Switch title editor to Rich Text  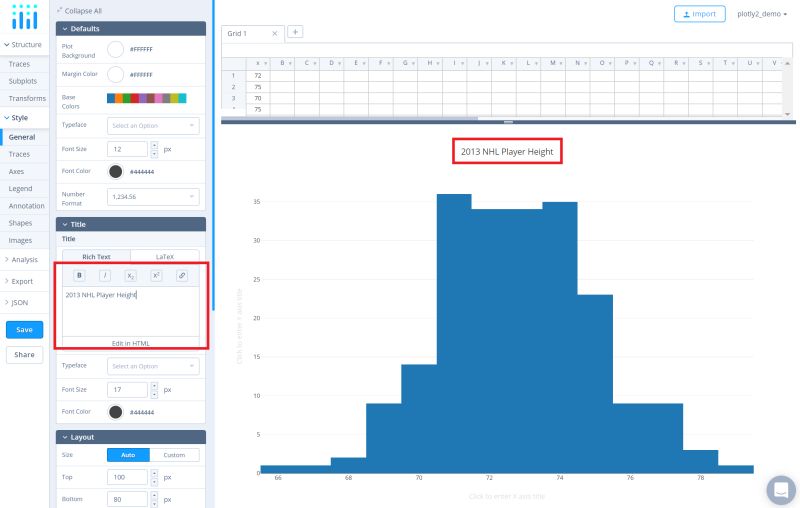96,257
